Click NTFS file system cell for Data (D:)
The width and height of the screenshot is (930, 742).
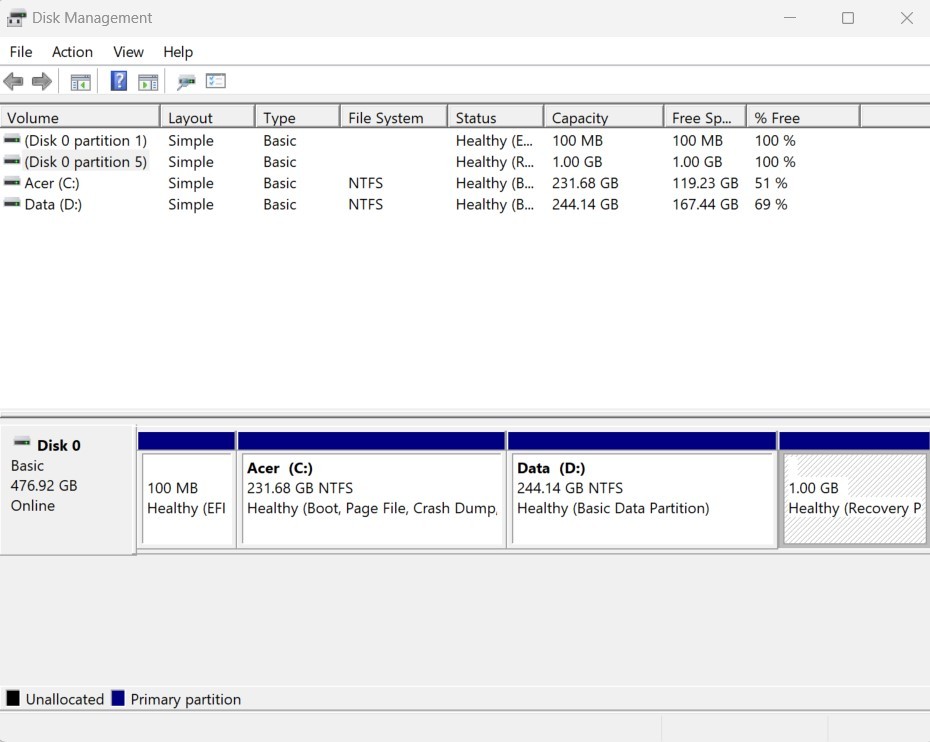(365, 205)
